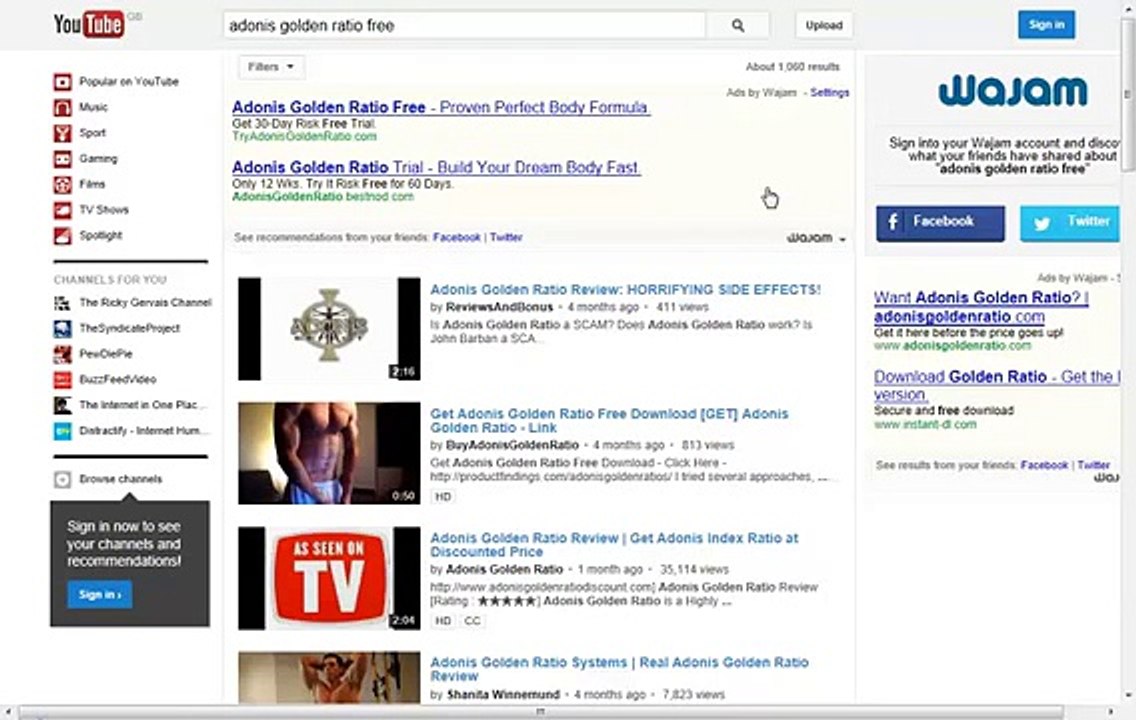Open Want Adonis Golden Ratio sidebar ad
Screen dimensions: 1136x720
(981, 307)
